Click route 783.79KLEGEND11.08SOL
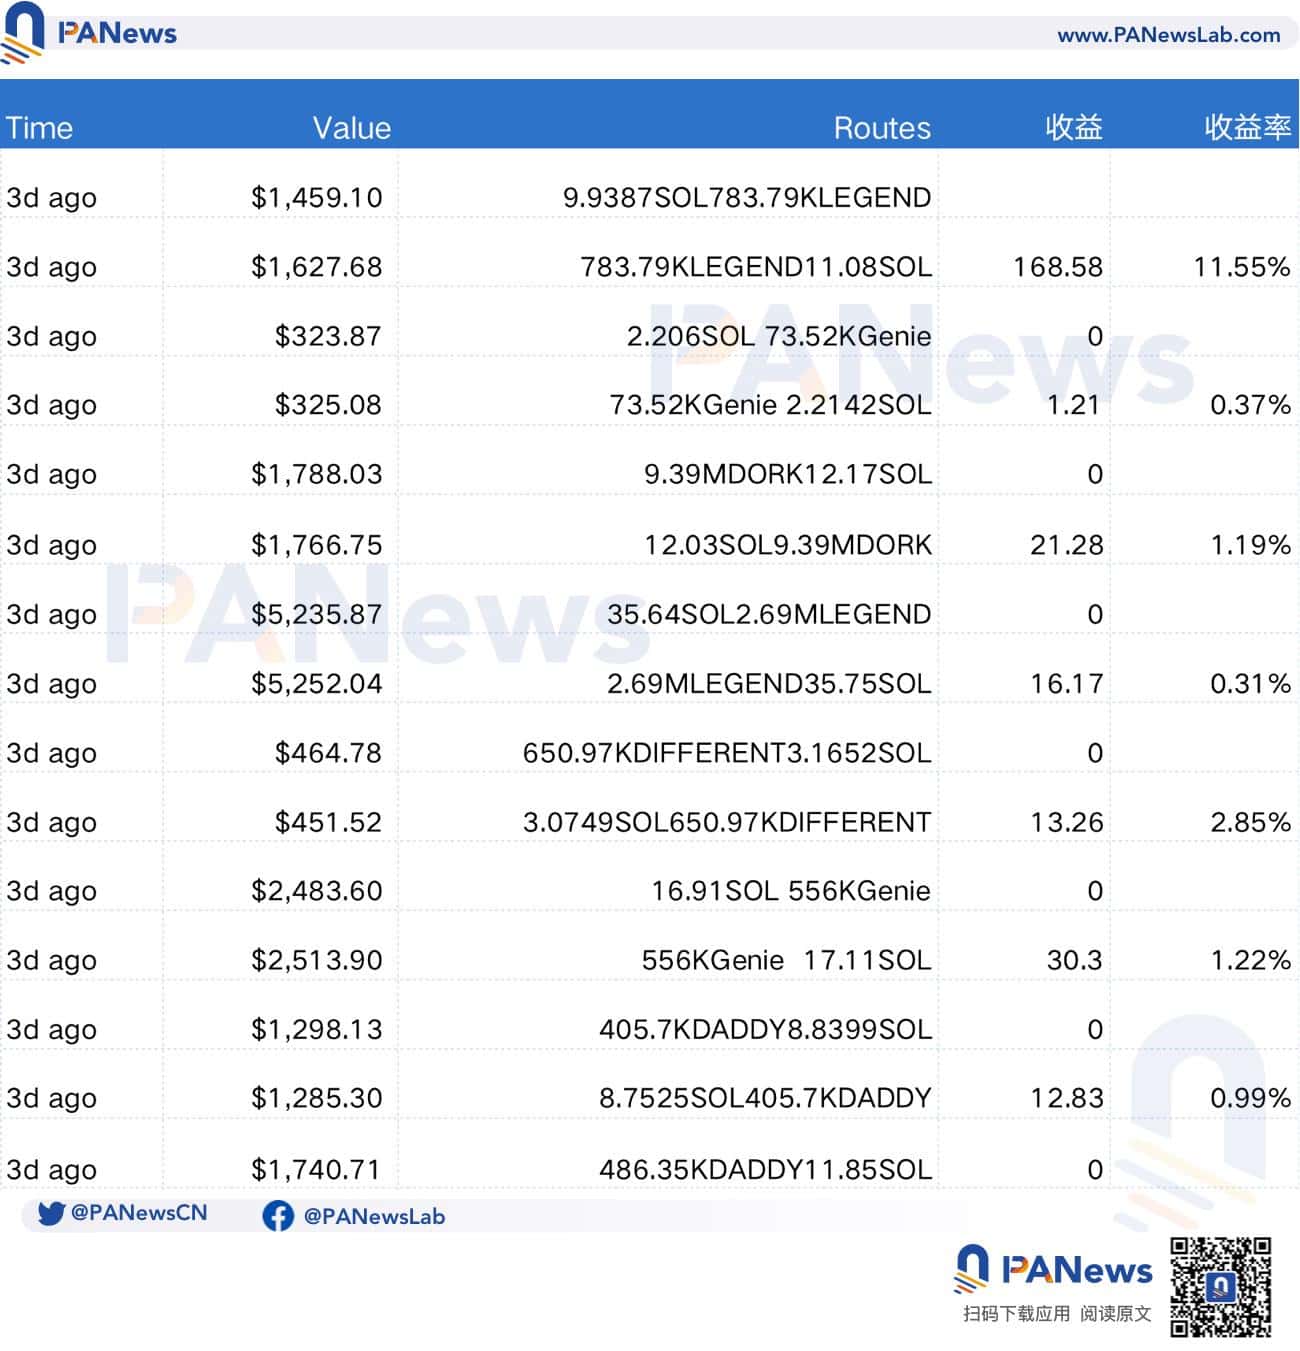This screenshot has height=1351, width=1300. (x=756, y=267)
